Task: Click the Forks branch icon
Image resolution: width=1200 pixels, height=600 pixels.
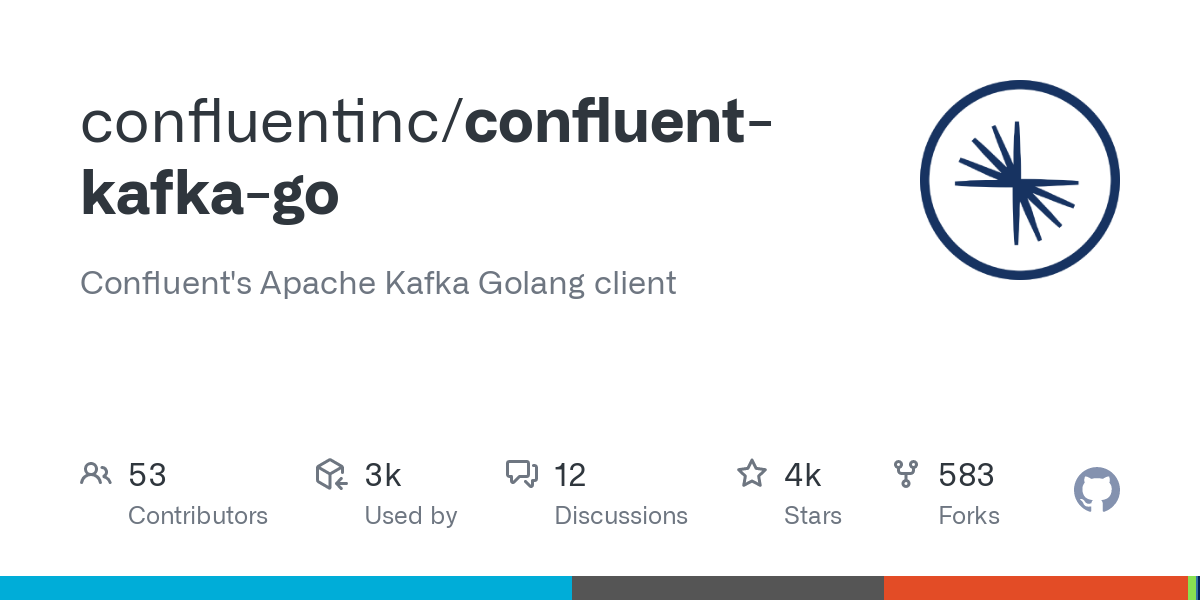Action: coord(906,474)
